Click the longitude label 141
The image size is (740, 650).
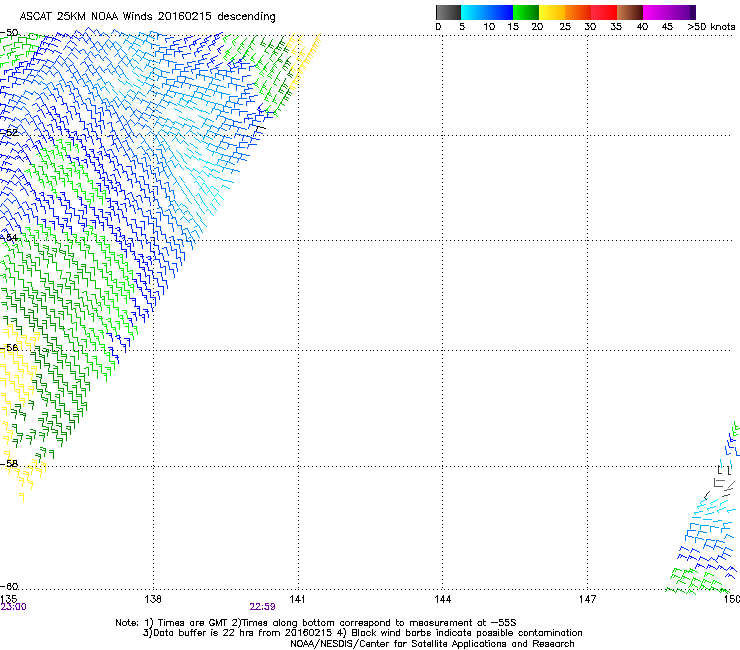pyautogui.click(x=297, y=599)
